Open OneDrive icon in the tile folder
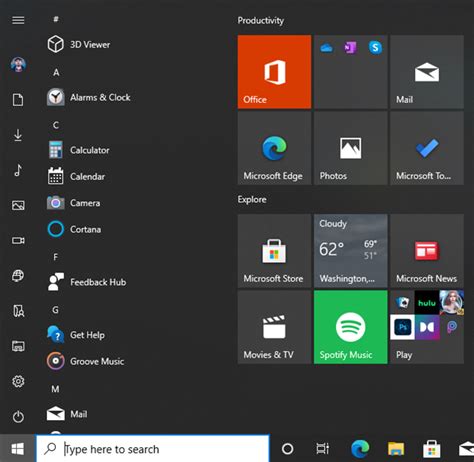Image resolution: width=474 pixels, height=462 pixels. point(326,48)
